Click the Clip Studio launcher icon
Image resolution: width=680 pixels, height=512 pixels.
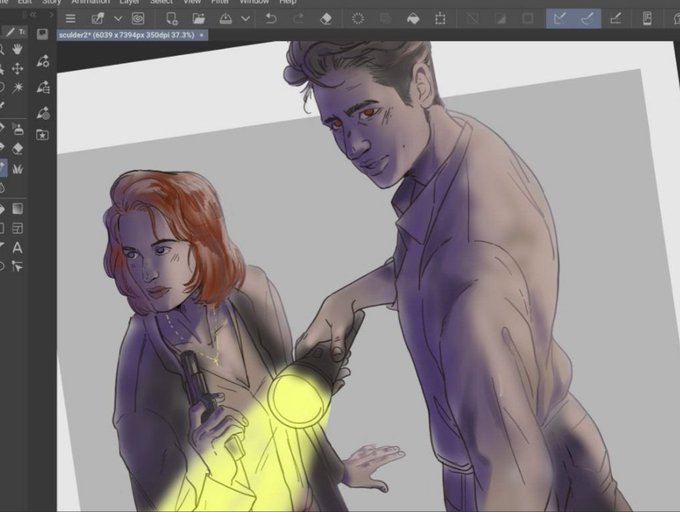tap(98, 19)
